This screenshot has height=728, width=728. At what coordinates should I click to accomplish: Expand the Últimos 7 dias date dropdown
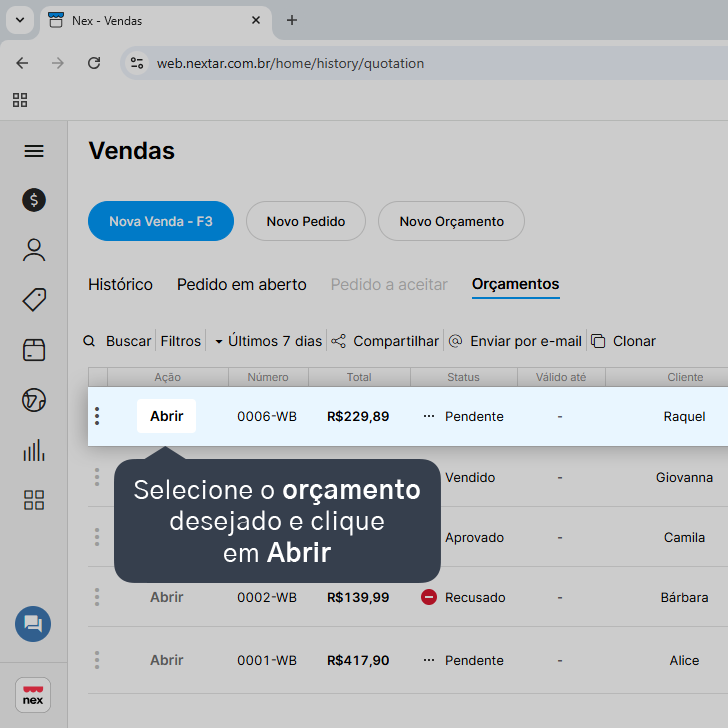pos(269,341)
